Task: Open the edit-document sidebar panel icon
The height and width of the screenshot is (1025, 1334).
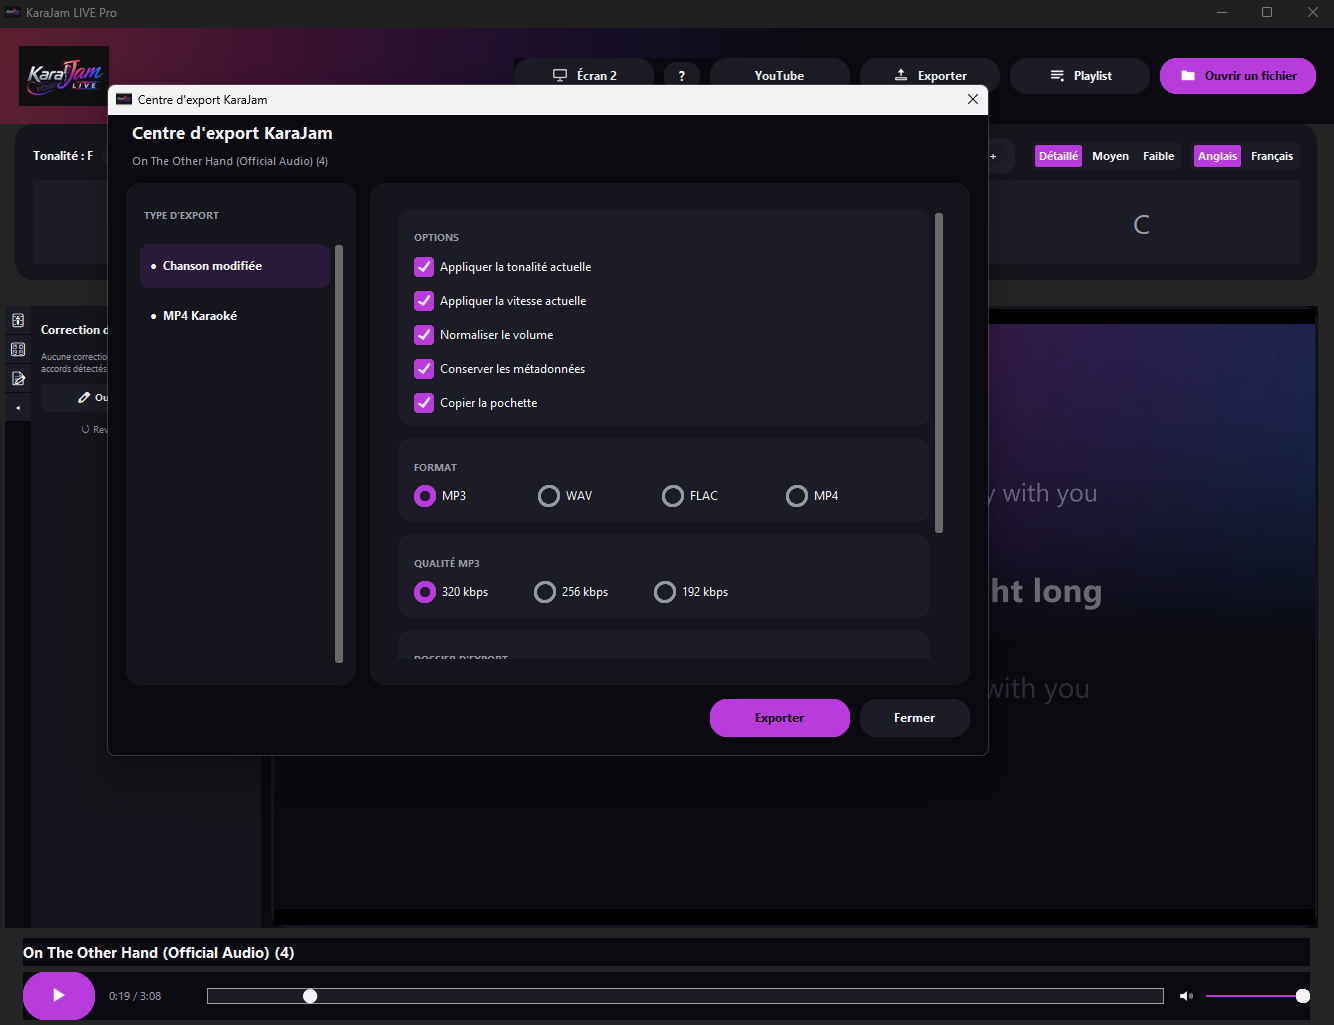Action: pos(18,378)
